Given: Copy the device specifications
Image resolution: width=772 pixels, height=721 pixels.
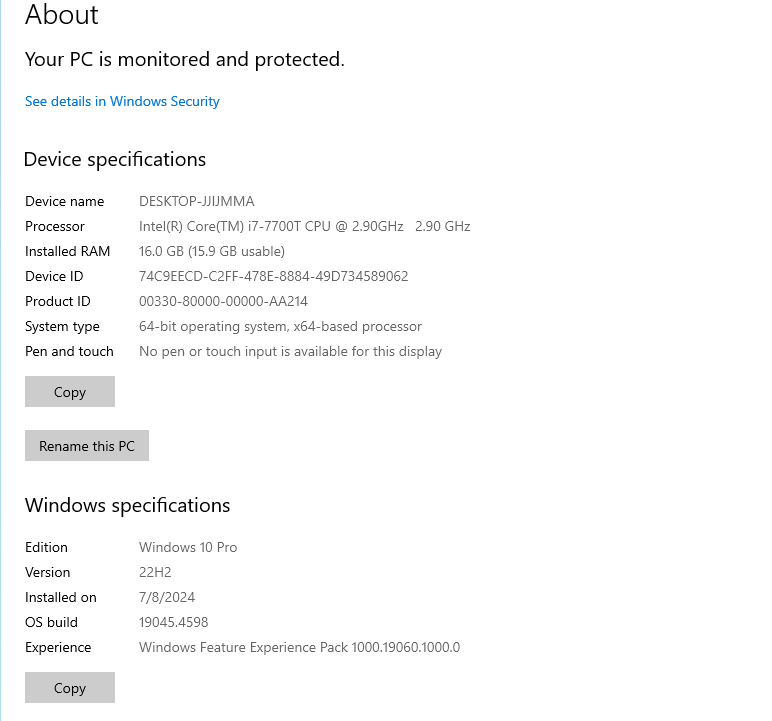Looking at the screenshot, I should [70, 392].
